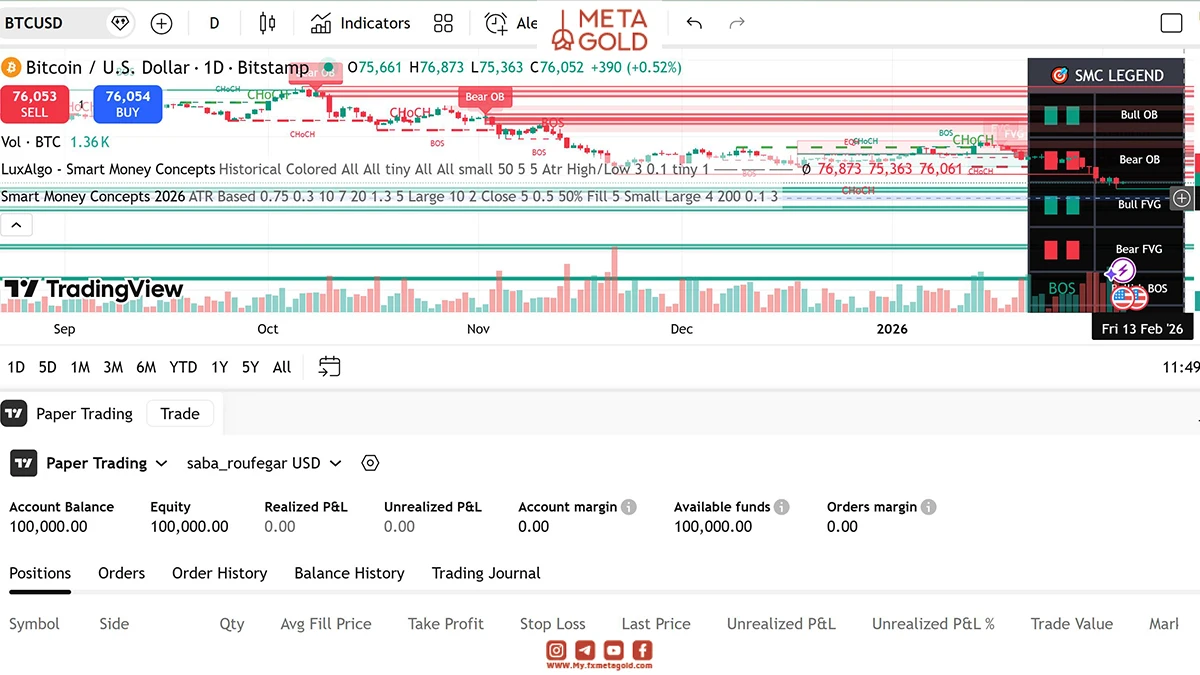Click the Alert clock button
Viewport: 1200px width, 675px height.
(x=510, y=23)
